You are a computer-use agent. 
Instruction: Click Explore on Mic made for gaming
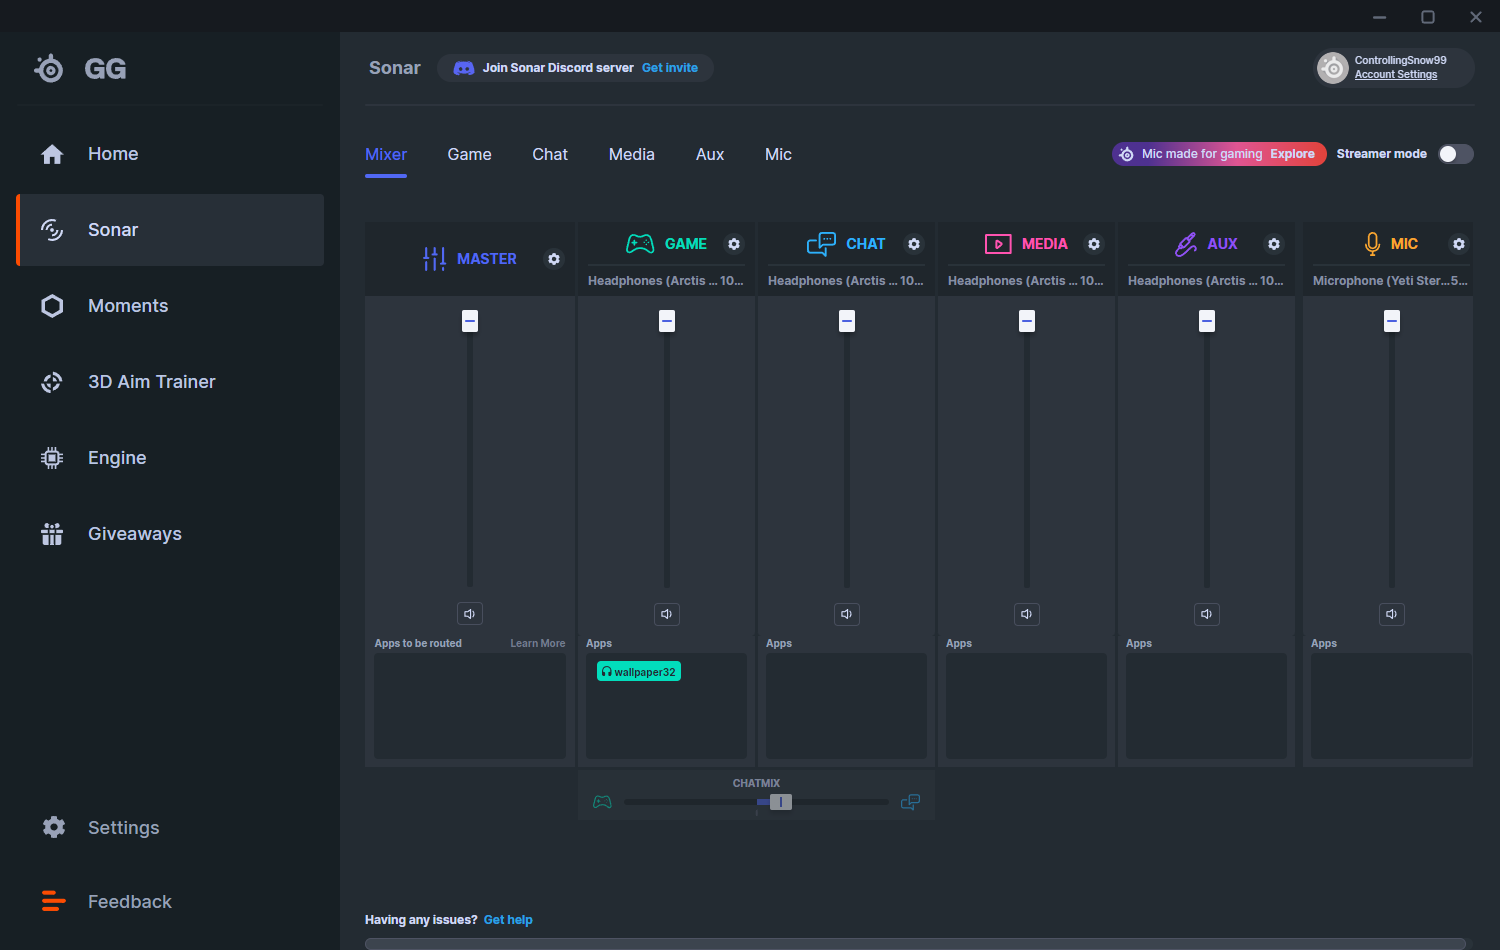point(1292,154)
